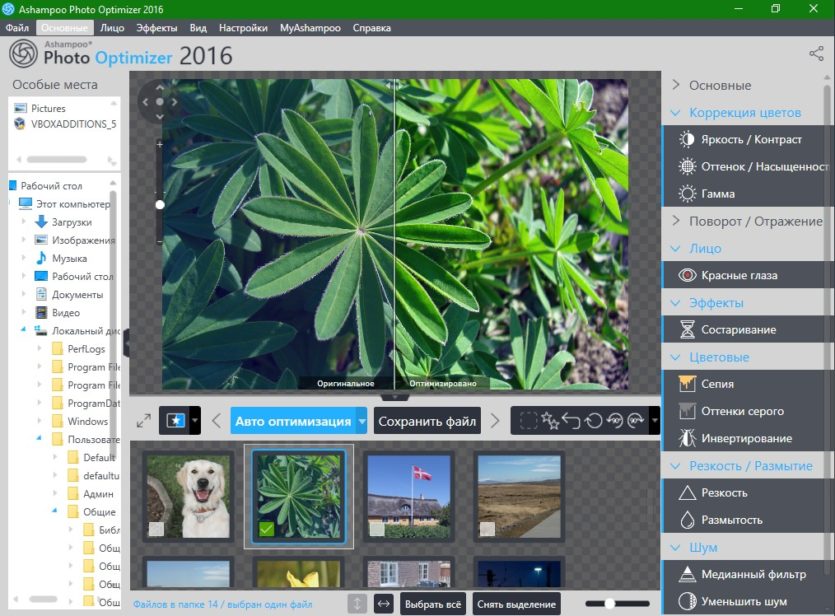Viewport: 835px width, 616px height.
Task: Rotate image 90 degrees right icon
Action: pos(636,421)
